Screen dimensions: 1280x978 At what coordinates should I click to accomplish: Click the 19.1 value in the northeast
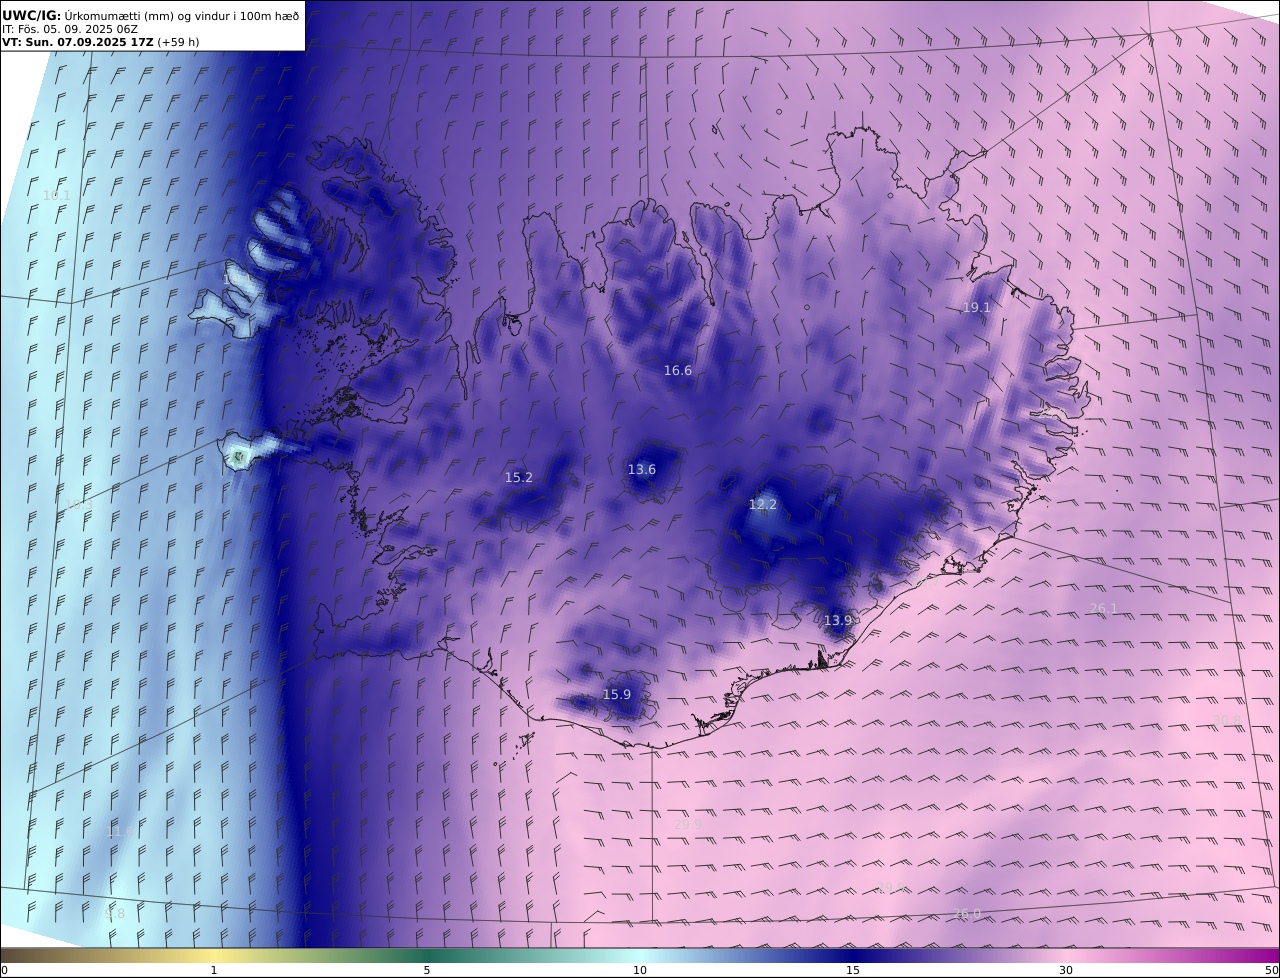[x=976, y=307]
